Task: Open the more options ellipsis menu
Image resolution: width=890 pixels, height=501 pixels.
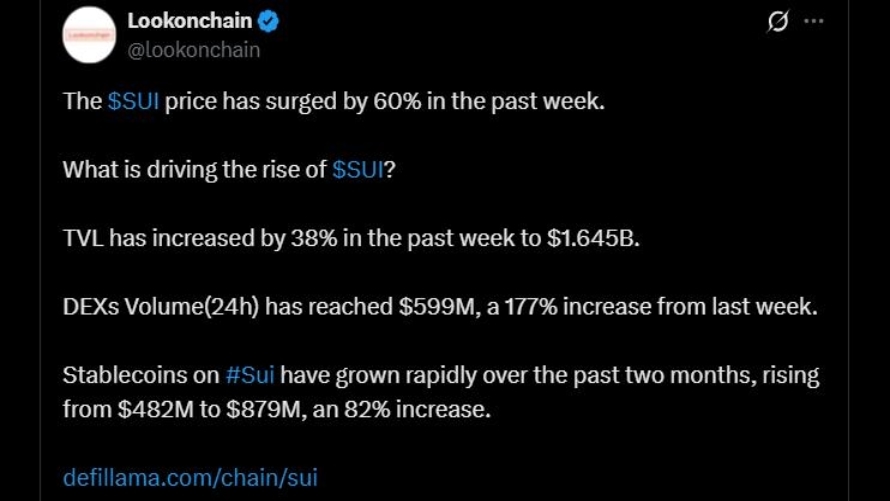Action: [814, 21]
